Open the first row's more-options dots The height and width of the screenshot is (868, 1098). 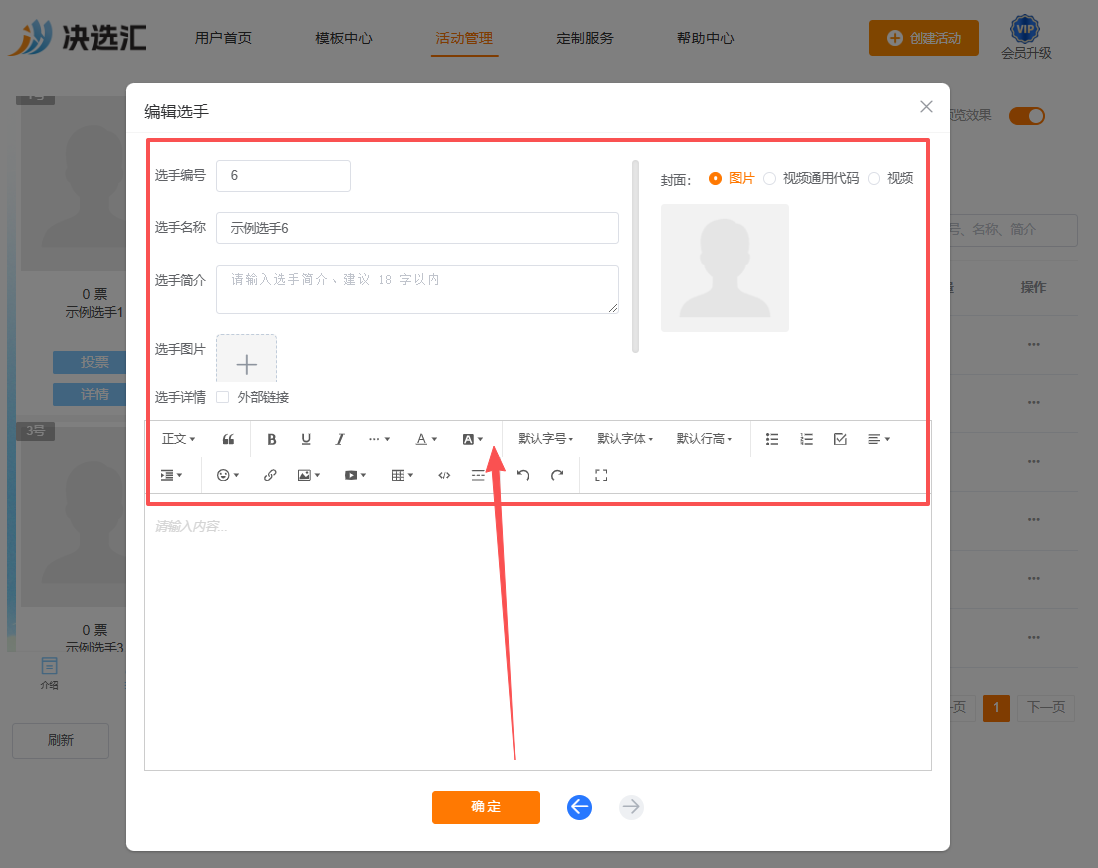point(1034,344)
